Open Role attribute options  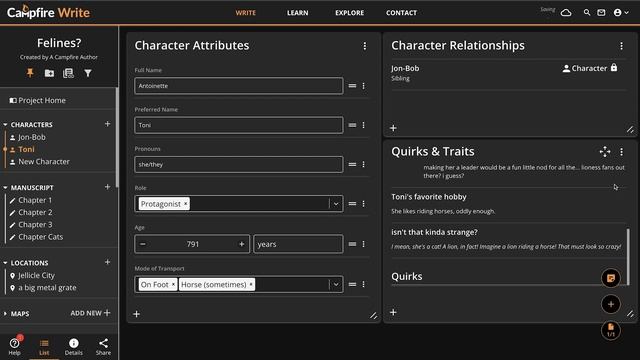click(363, 204)
